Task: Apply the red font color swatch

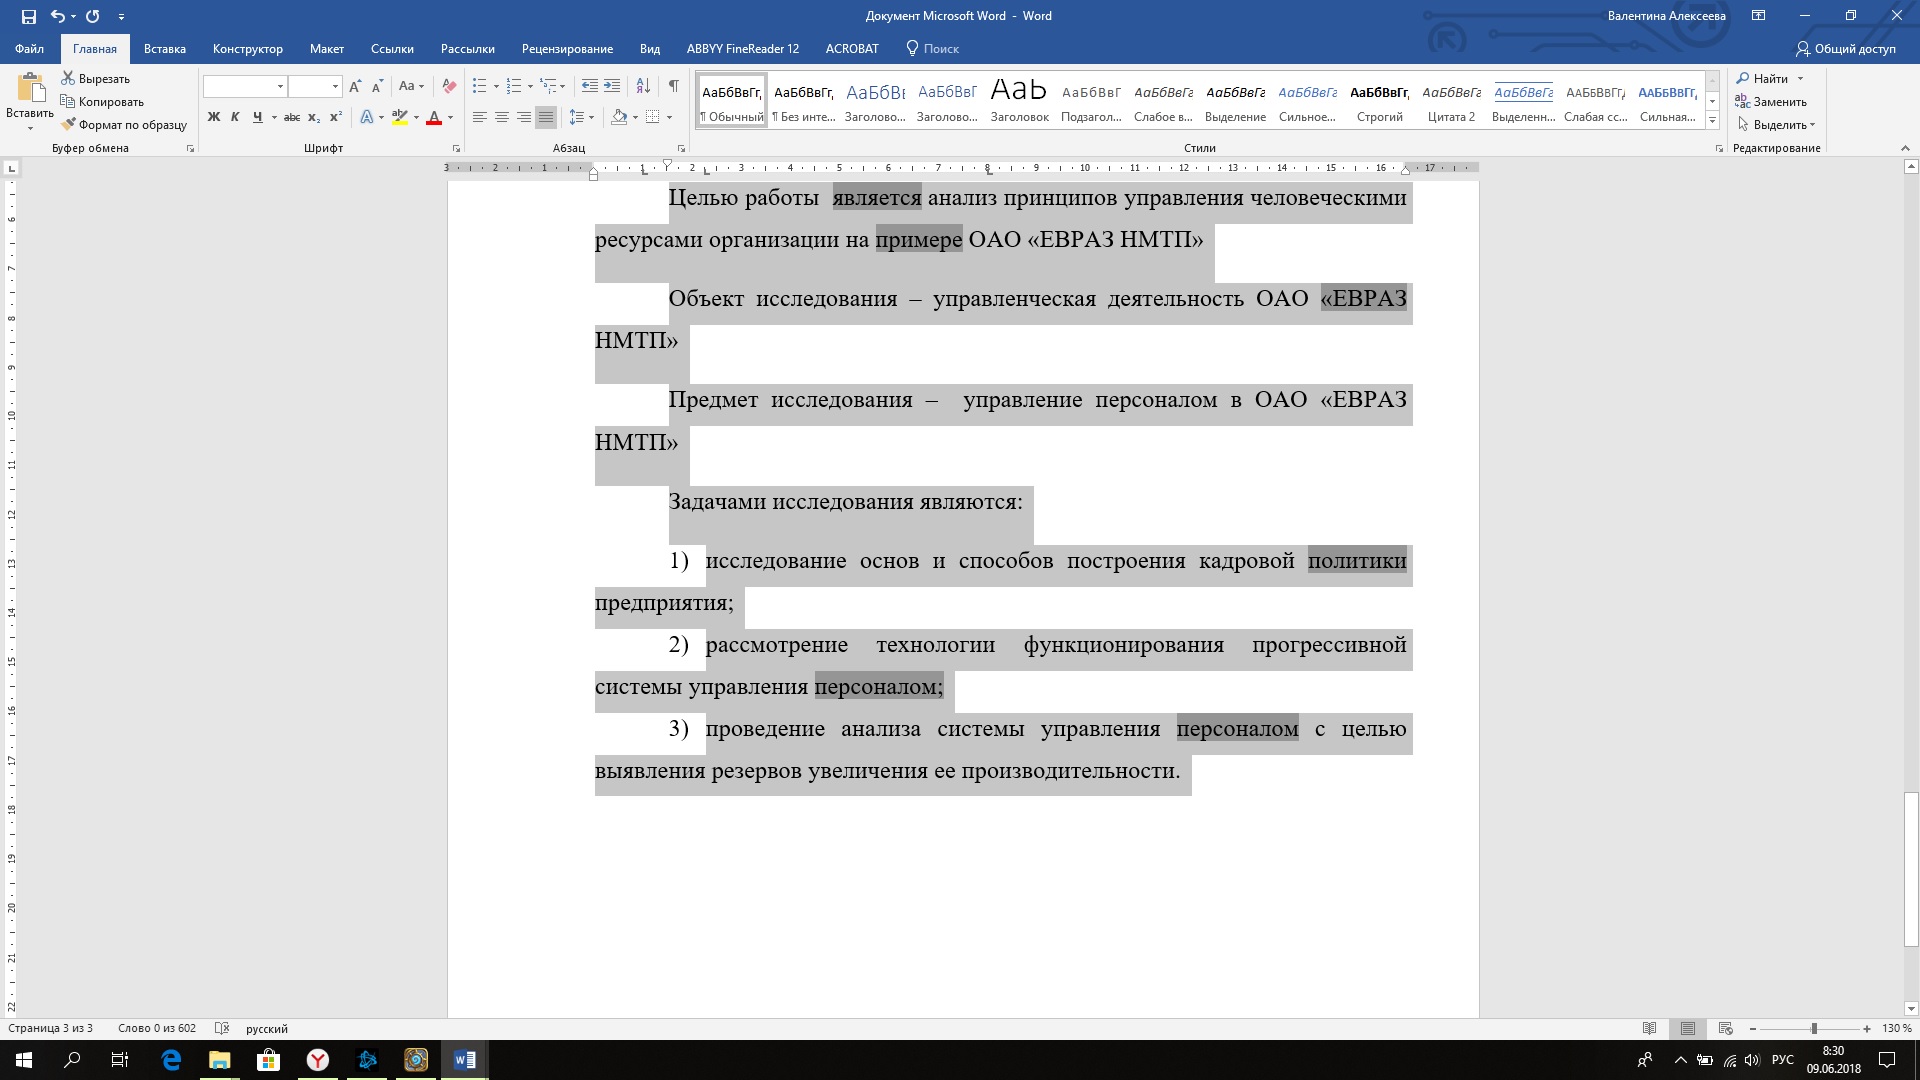Action: (434, 117)
